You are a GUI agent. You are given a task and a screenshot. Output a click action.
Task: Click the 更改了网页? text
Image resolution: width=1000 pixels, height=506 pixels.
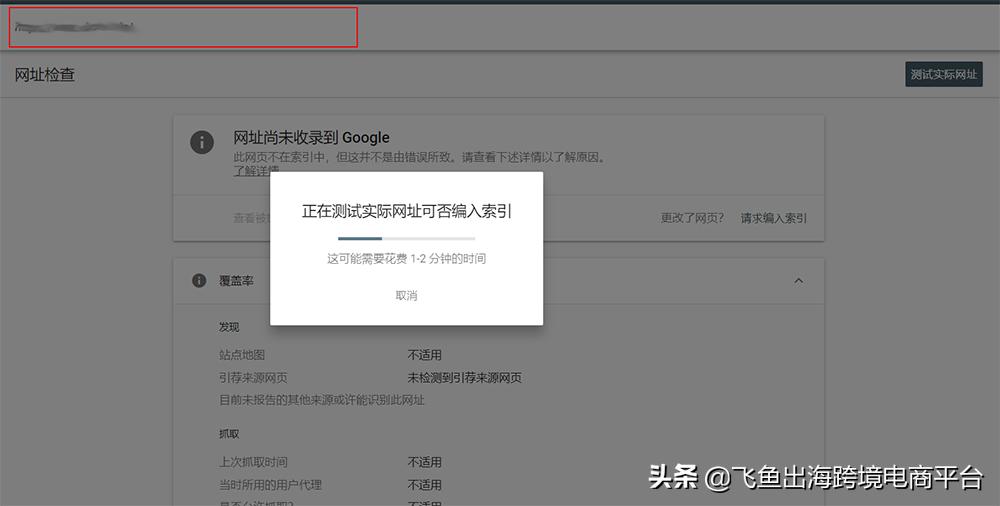pyautogui.click(x=692, y=218)
